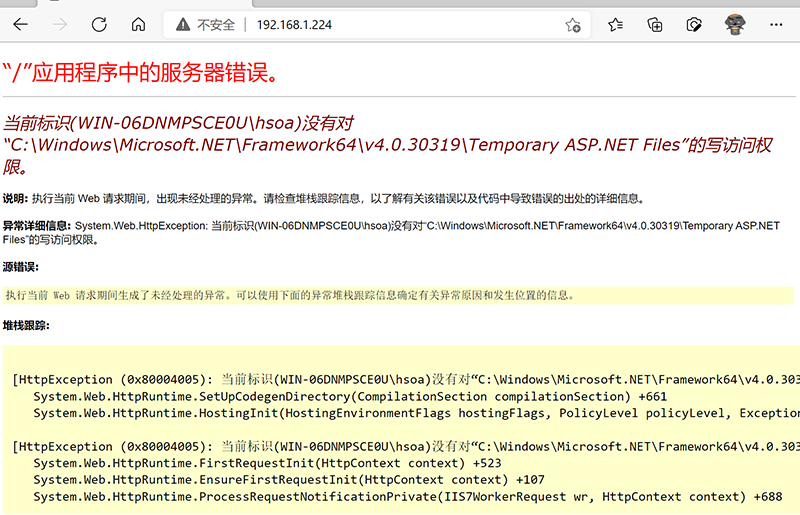
Task: Reload the current page
Action: click(99, 24)
